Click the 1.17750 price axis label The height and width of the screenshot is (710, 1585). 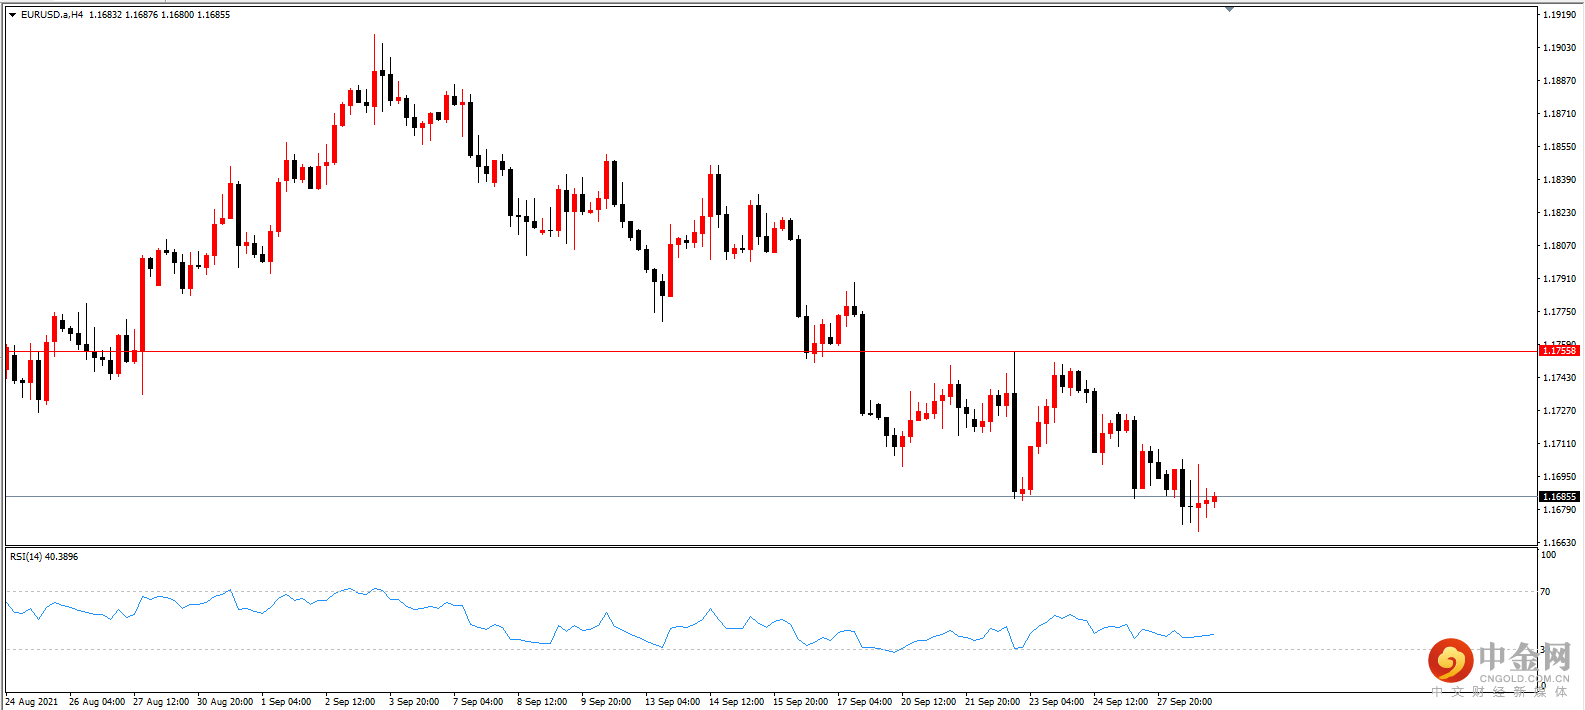(x=1559, y=312)
